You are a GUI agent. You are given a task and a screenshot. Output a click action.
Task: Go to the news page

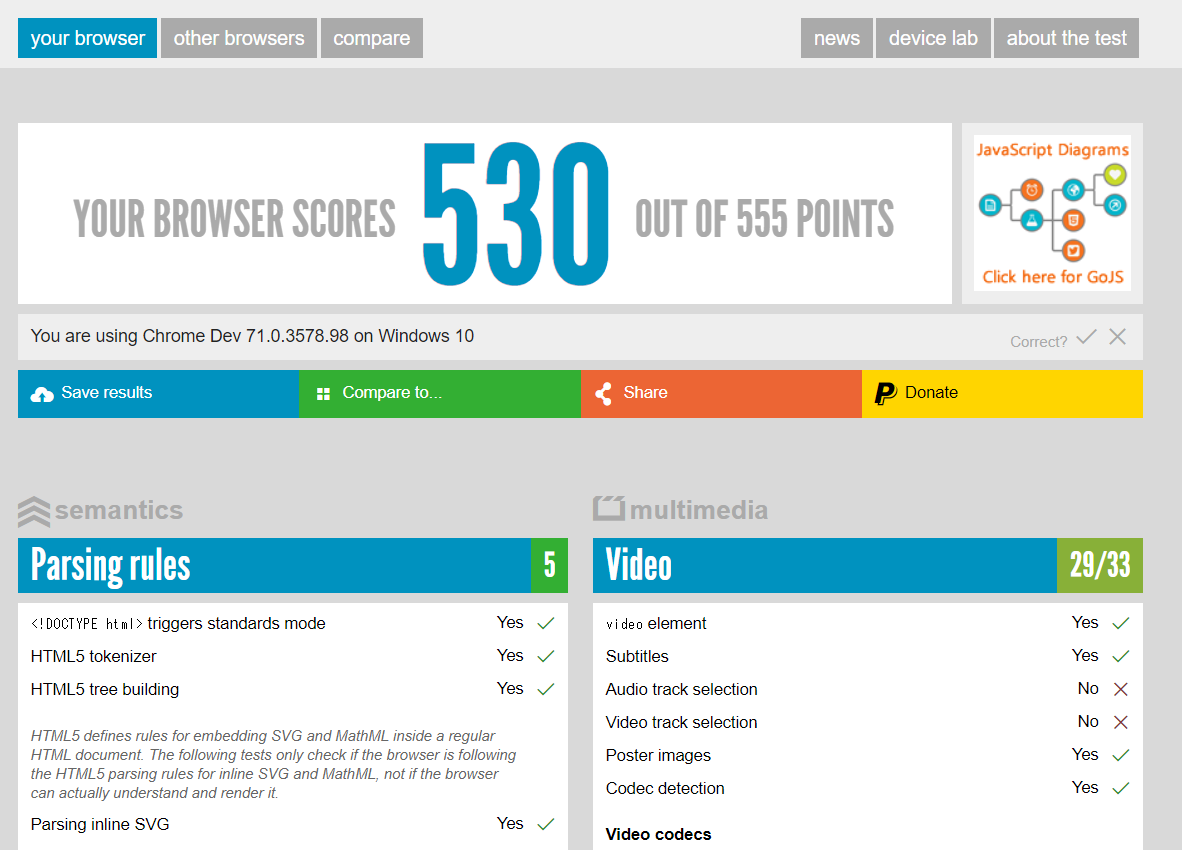[837, 38]
